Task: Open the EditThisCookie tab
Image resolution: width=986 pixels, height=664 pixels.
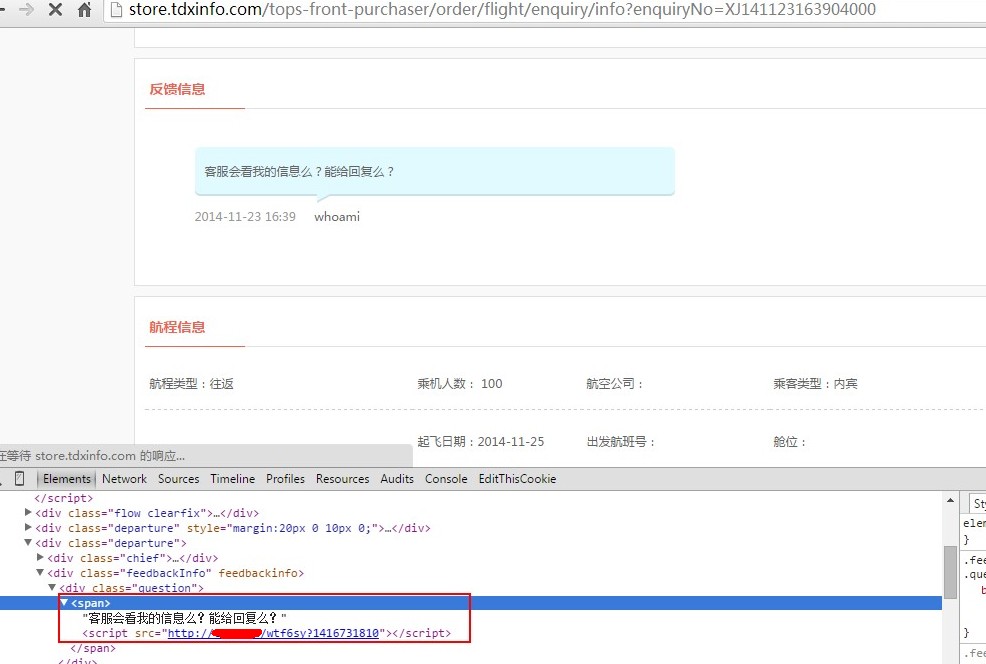Action: click(518, 479)
